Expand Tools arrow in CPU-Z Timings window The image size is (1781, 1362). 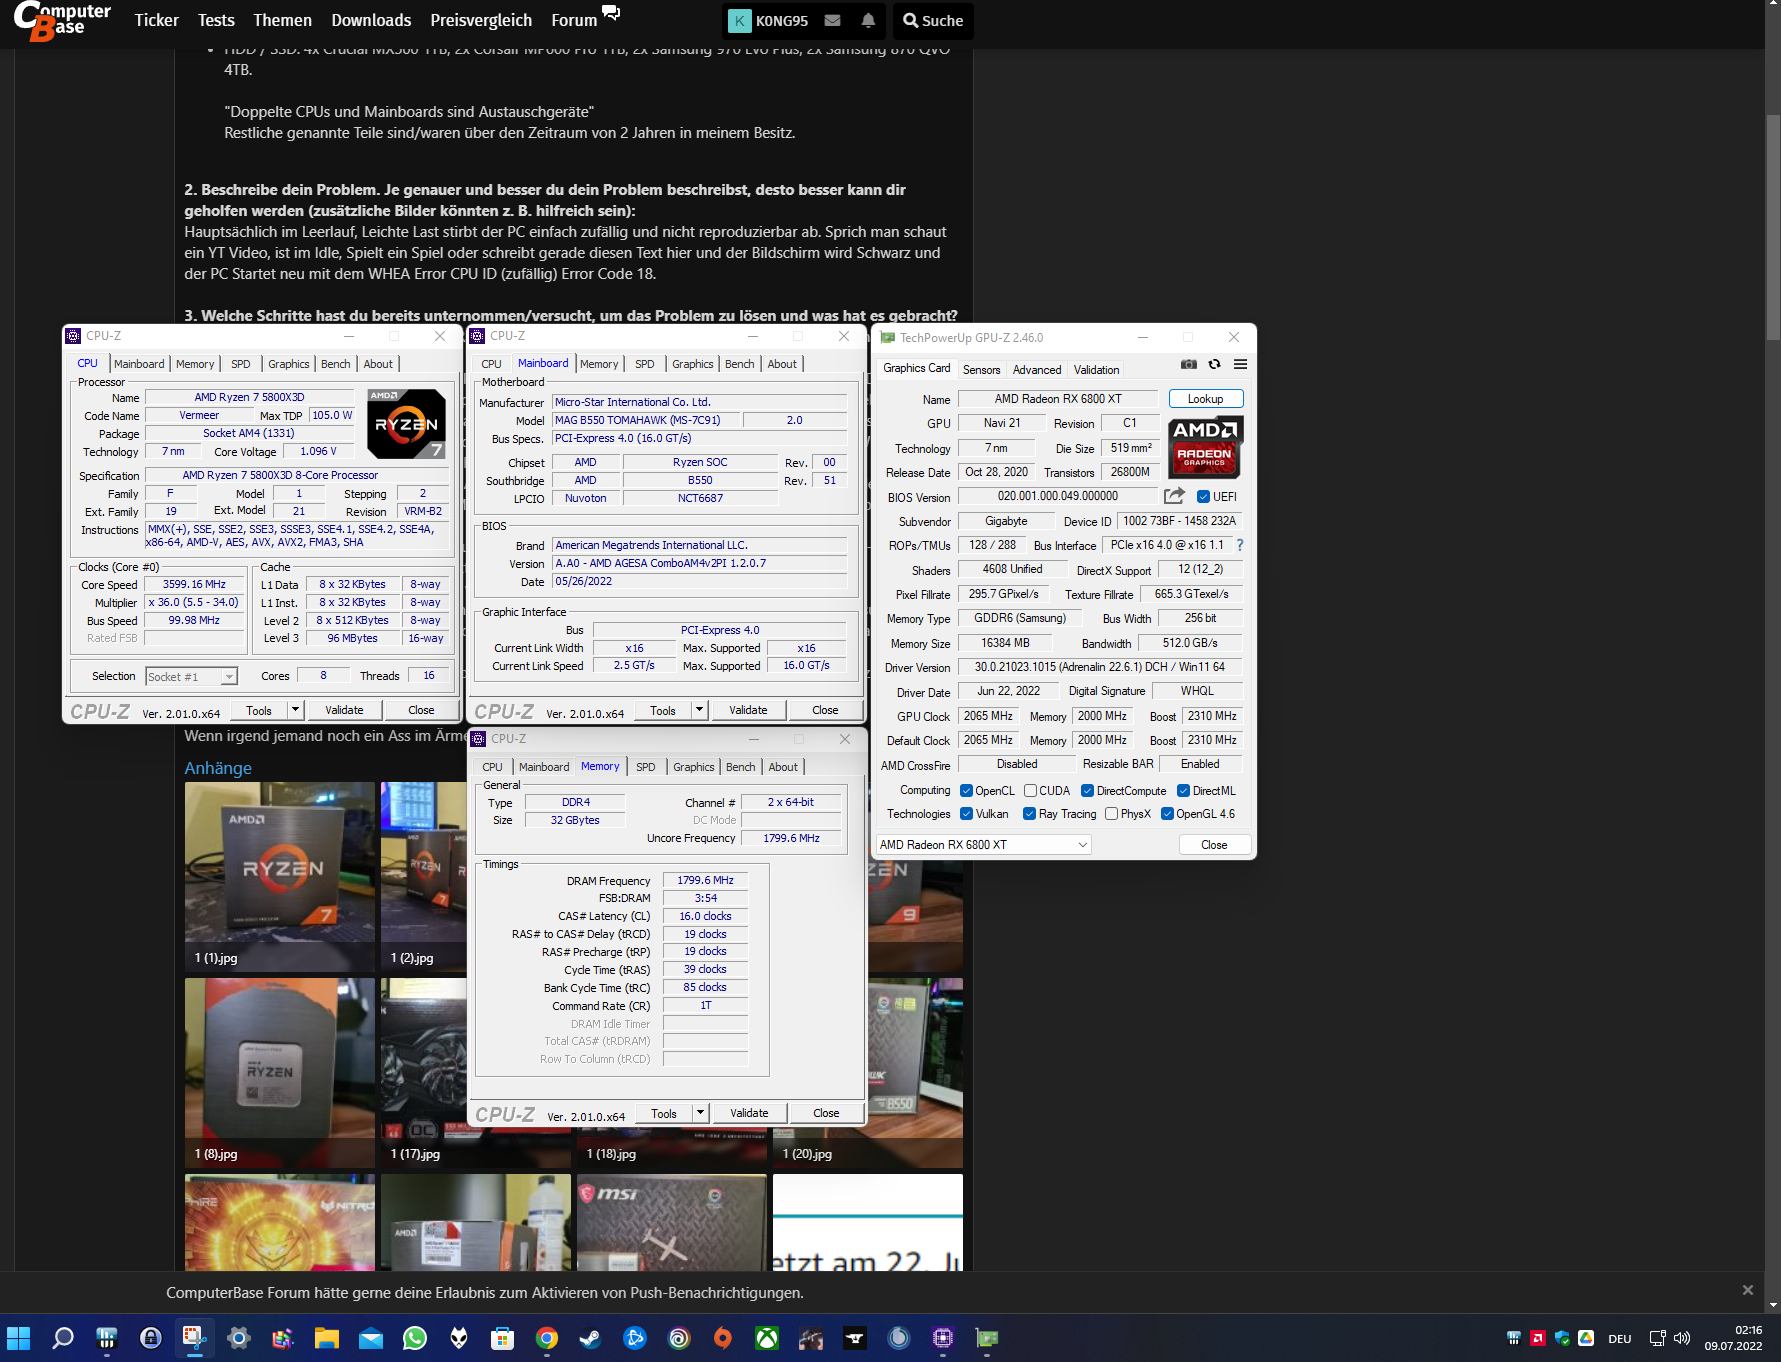[x=700, y=1112]
